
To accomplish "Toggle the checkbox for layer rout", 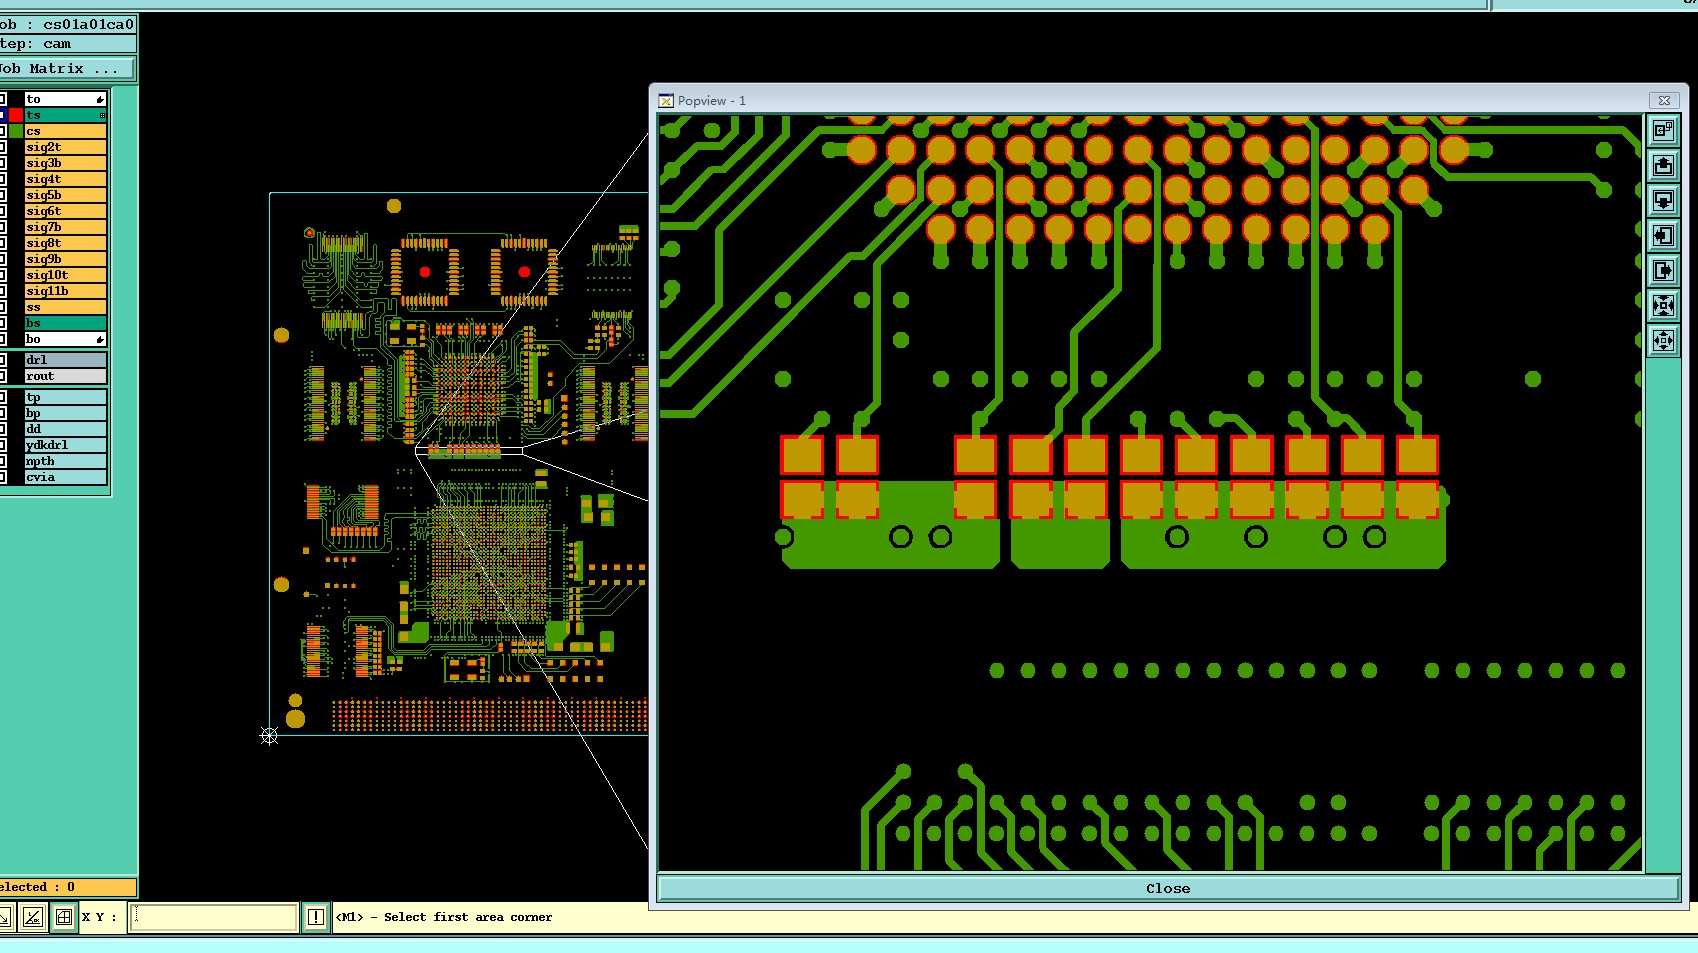I will [x=3, y=376].
